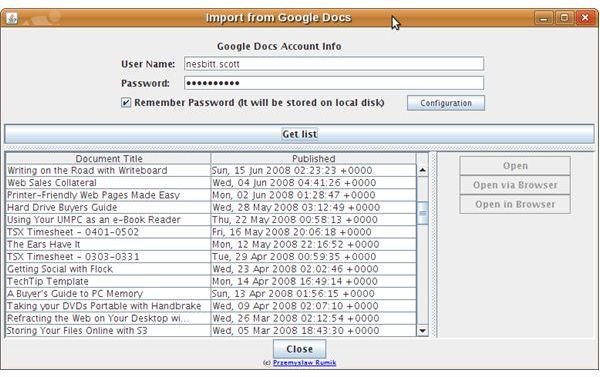Image resolution: width=600 pixels, height=377 pixels.
Task: Click date 'Mon, 12 May 2008 22:16:52 +0000'
Action: [x=313, y=244]
